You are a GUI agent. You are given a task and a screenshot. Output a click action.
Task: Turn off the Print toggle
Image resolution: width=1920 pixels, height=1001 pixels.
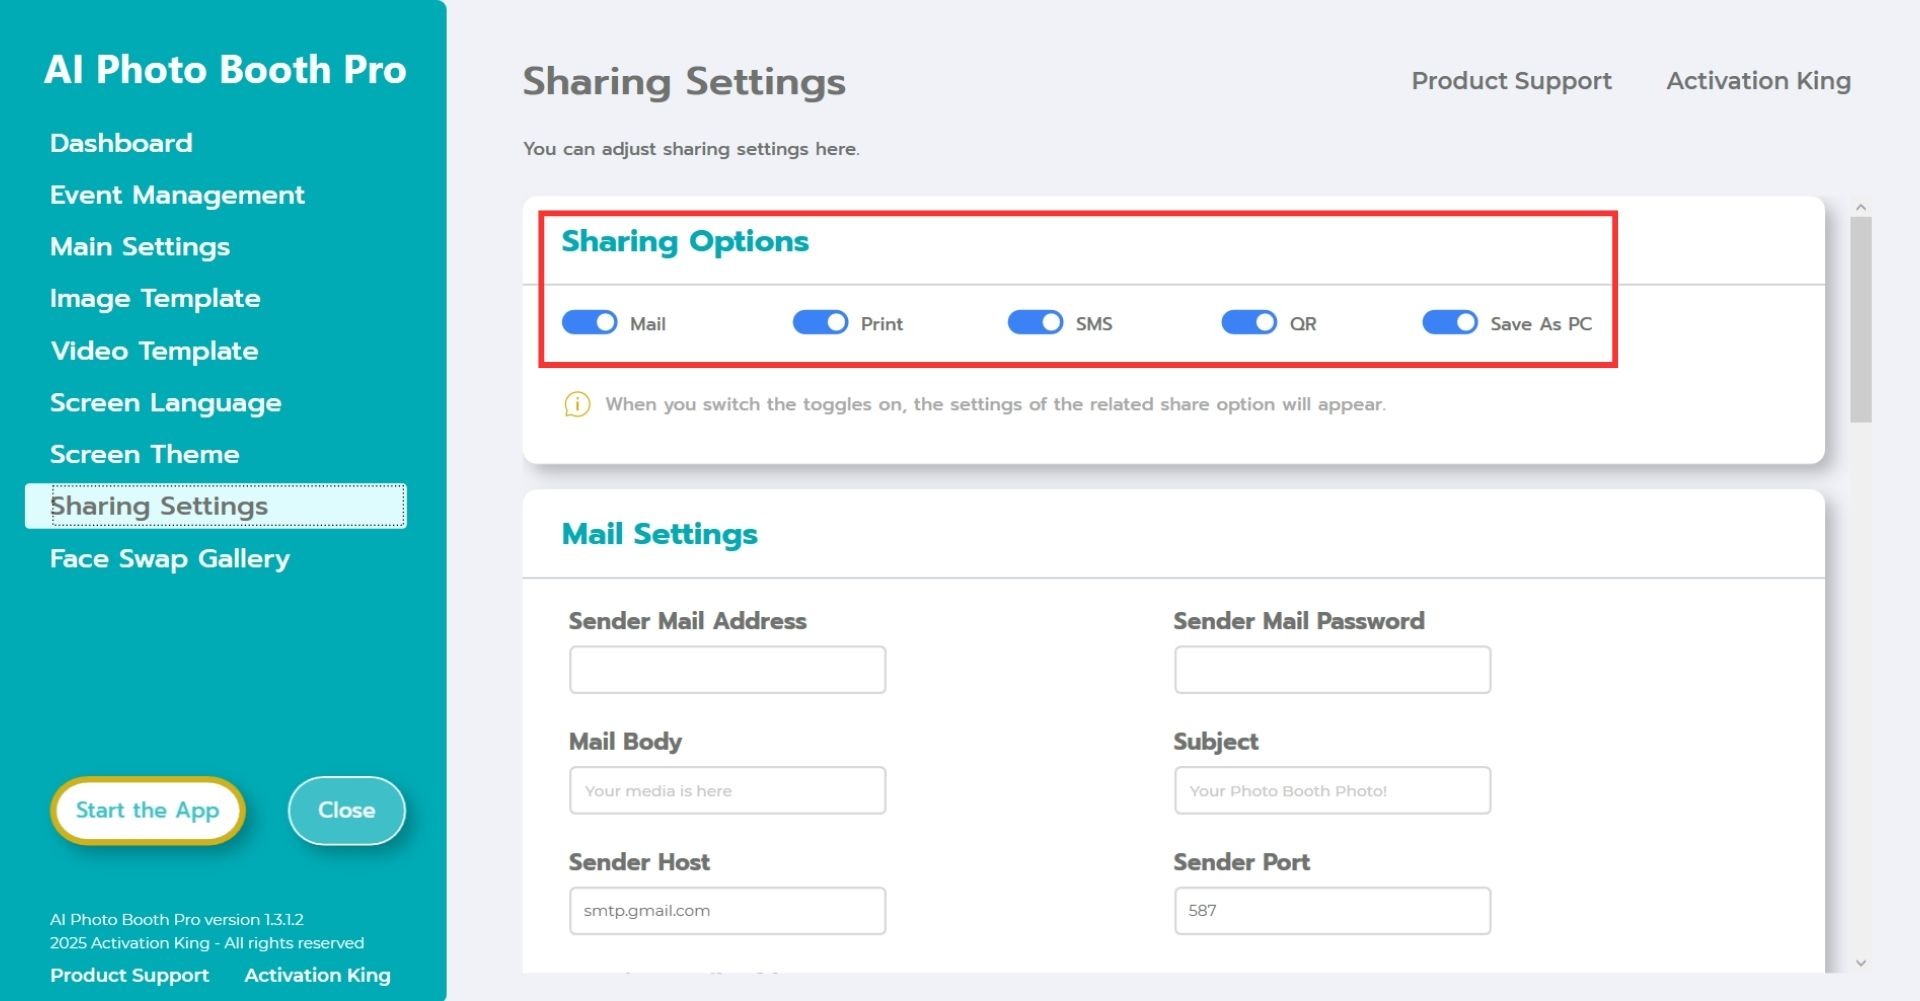(x=820, y=322)
